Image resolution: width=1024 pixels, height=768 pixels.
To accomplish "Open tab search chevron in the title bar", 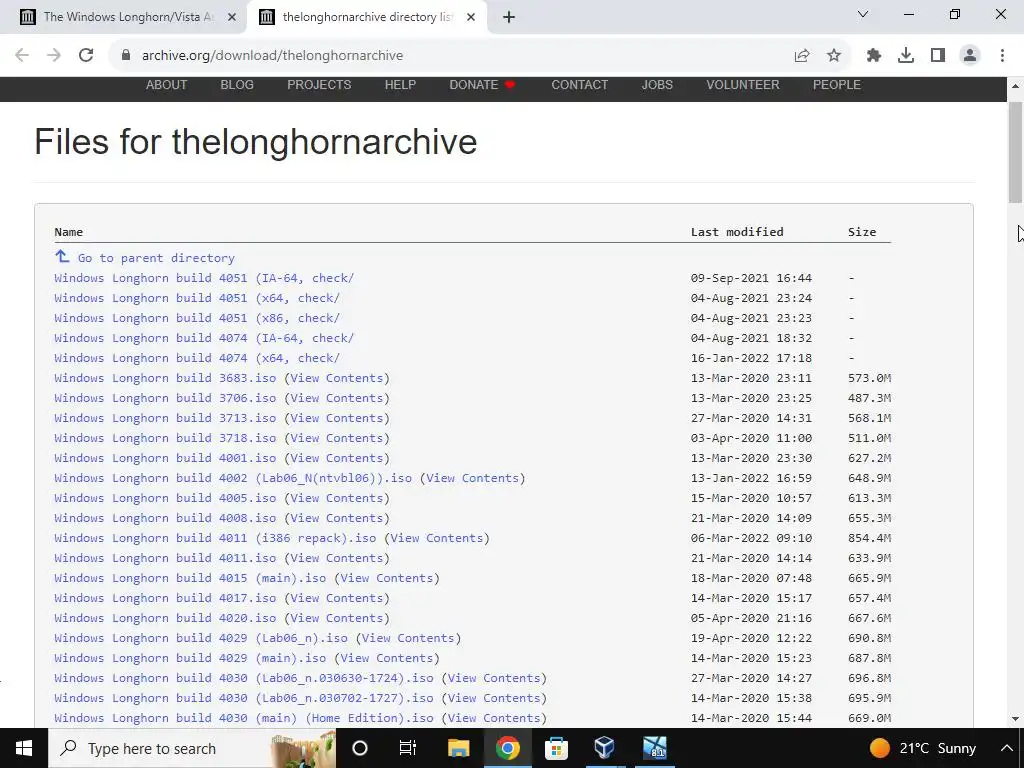I will (x=863, y=14).
